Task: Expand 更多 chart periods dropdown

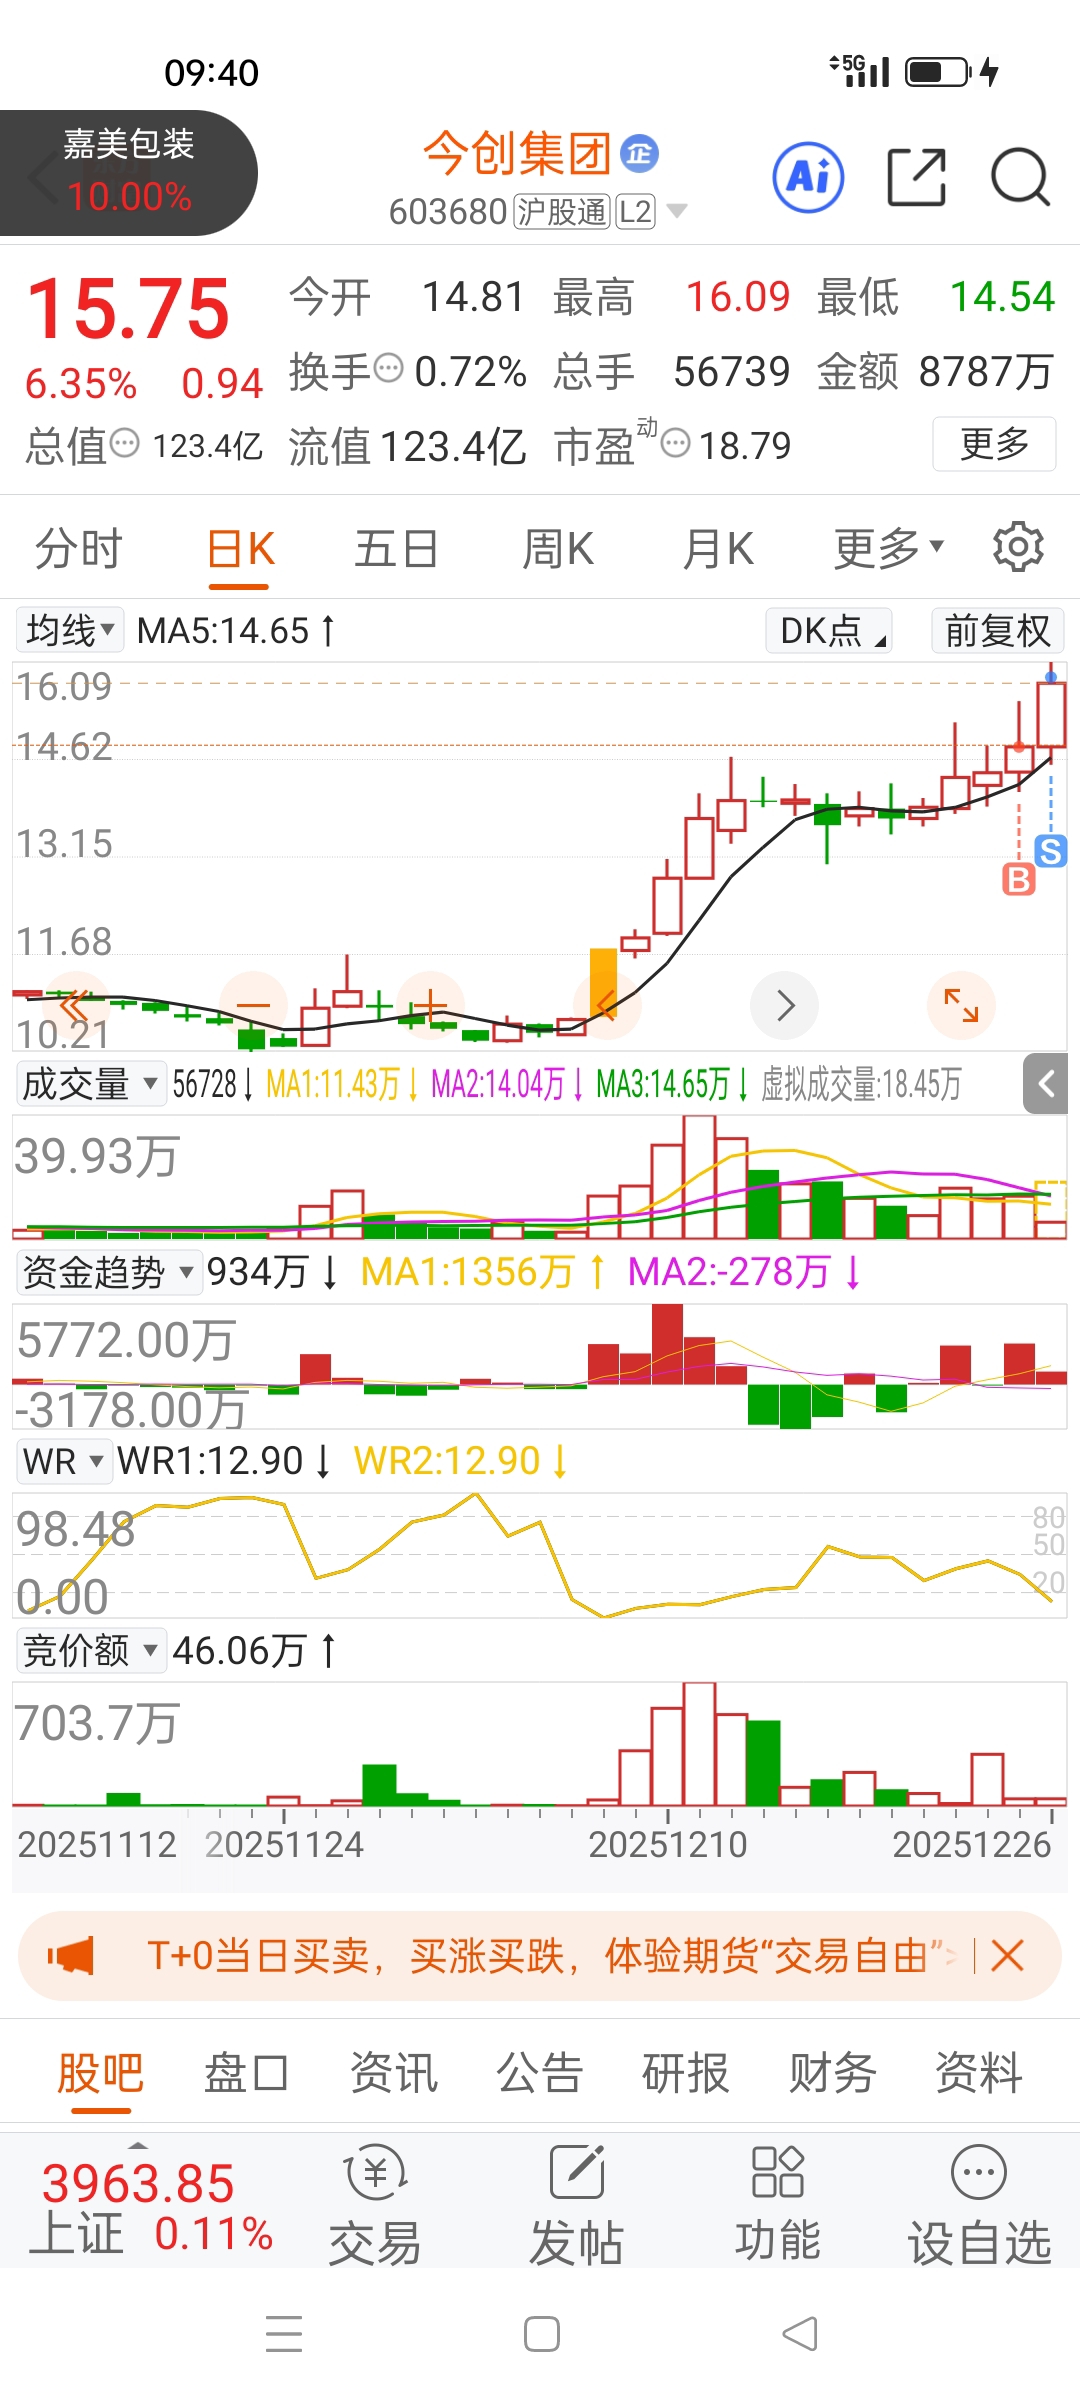Action: pyautogui.click(x=889, y=548)
